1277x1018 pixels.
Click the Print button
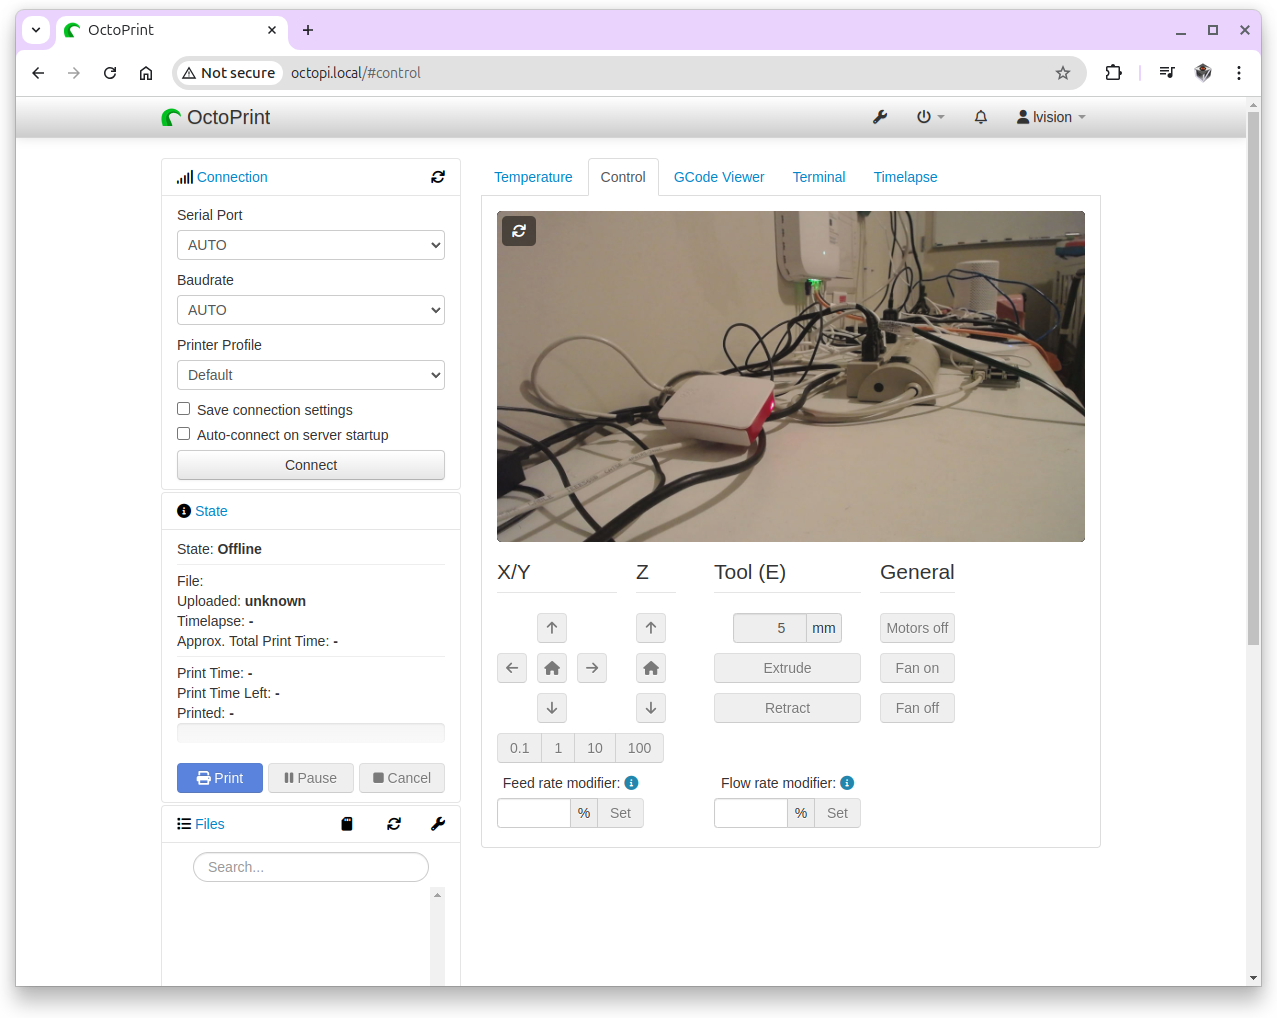click(220, 778)
